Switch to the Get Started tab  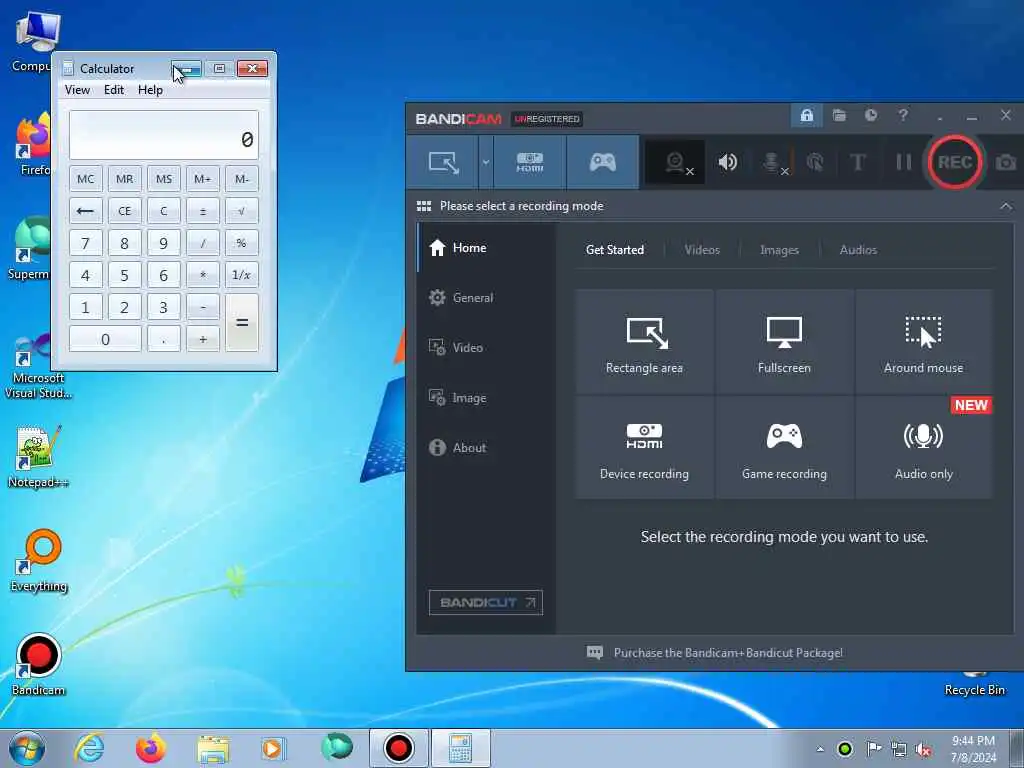pos(615,250)
